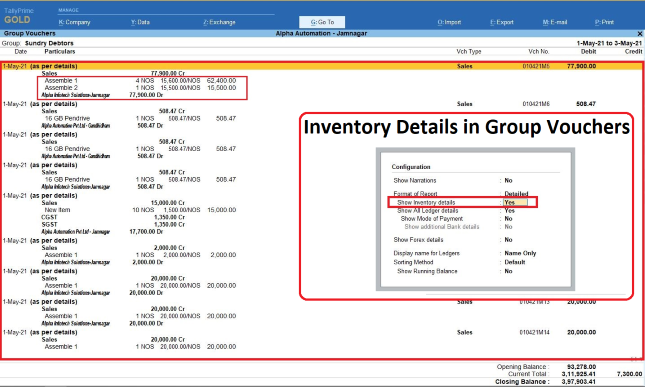Click the Group Sundry Debtors label

[37, 43]
